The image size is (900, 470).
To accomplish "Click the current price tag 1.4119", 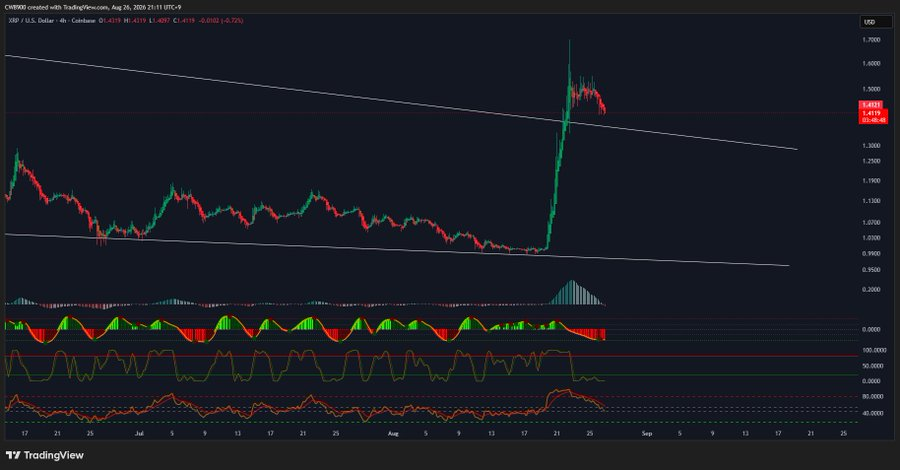I will [872, 113].
